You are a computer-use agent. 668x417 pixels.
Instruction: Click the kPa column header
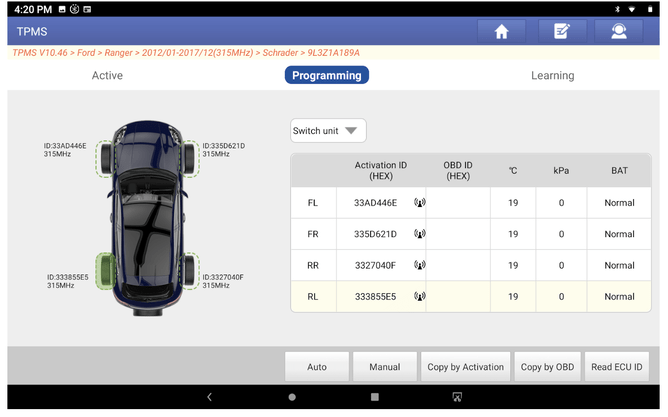click(x=561, y=170)
